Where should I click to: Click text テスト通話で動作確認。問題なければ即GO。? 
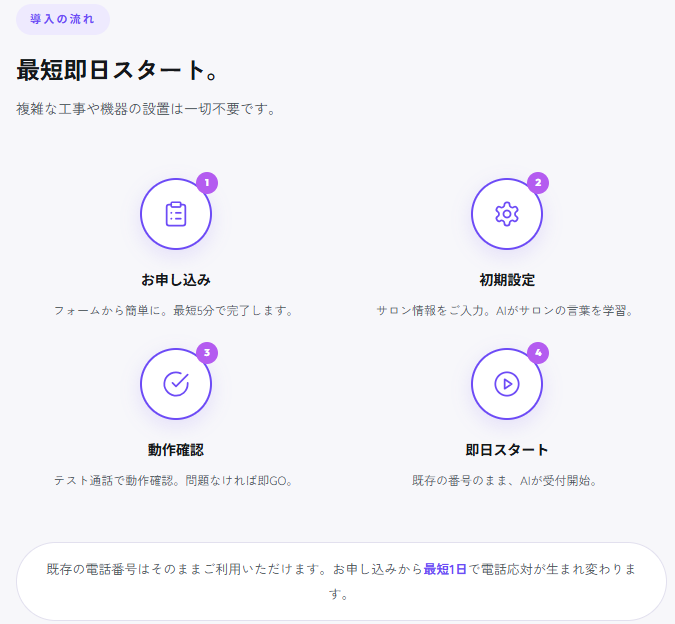pyautogui.click(x=173, y=481)
